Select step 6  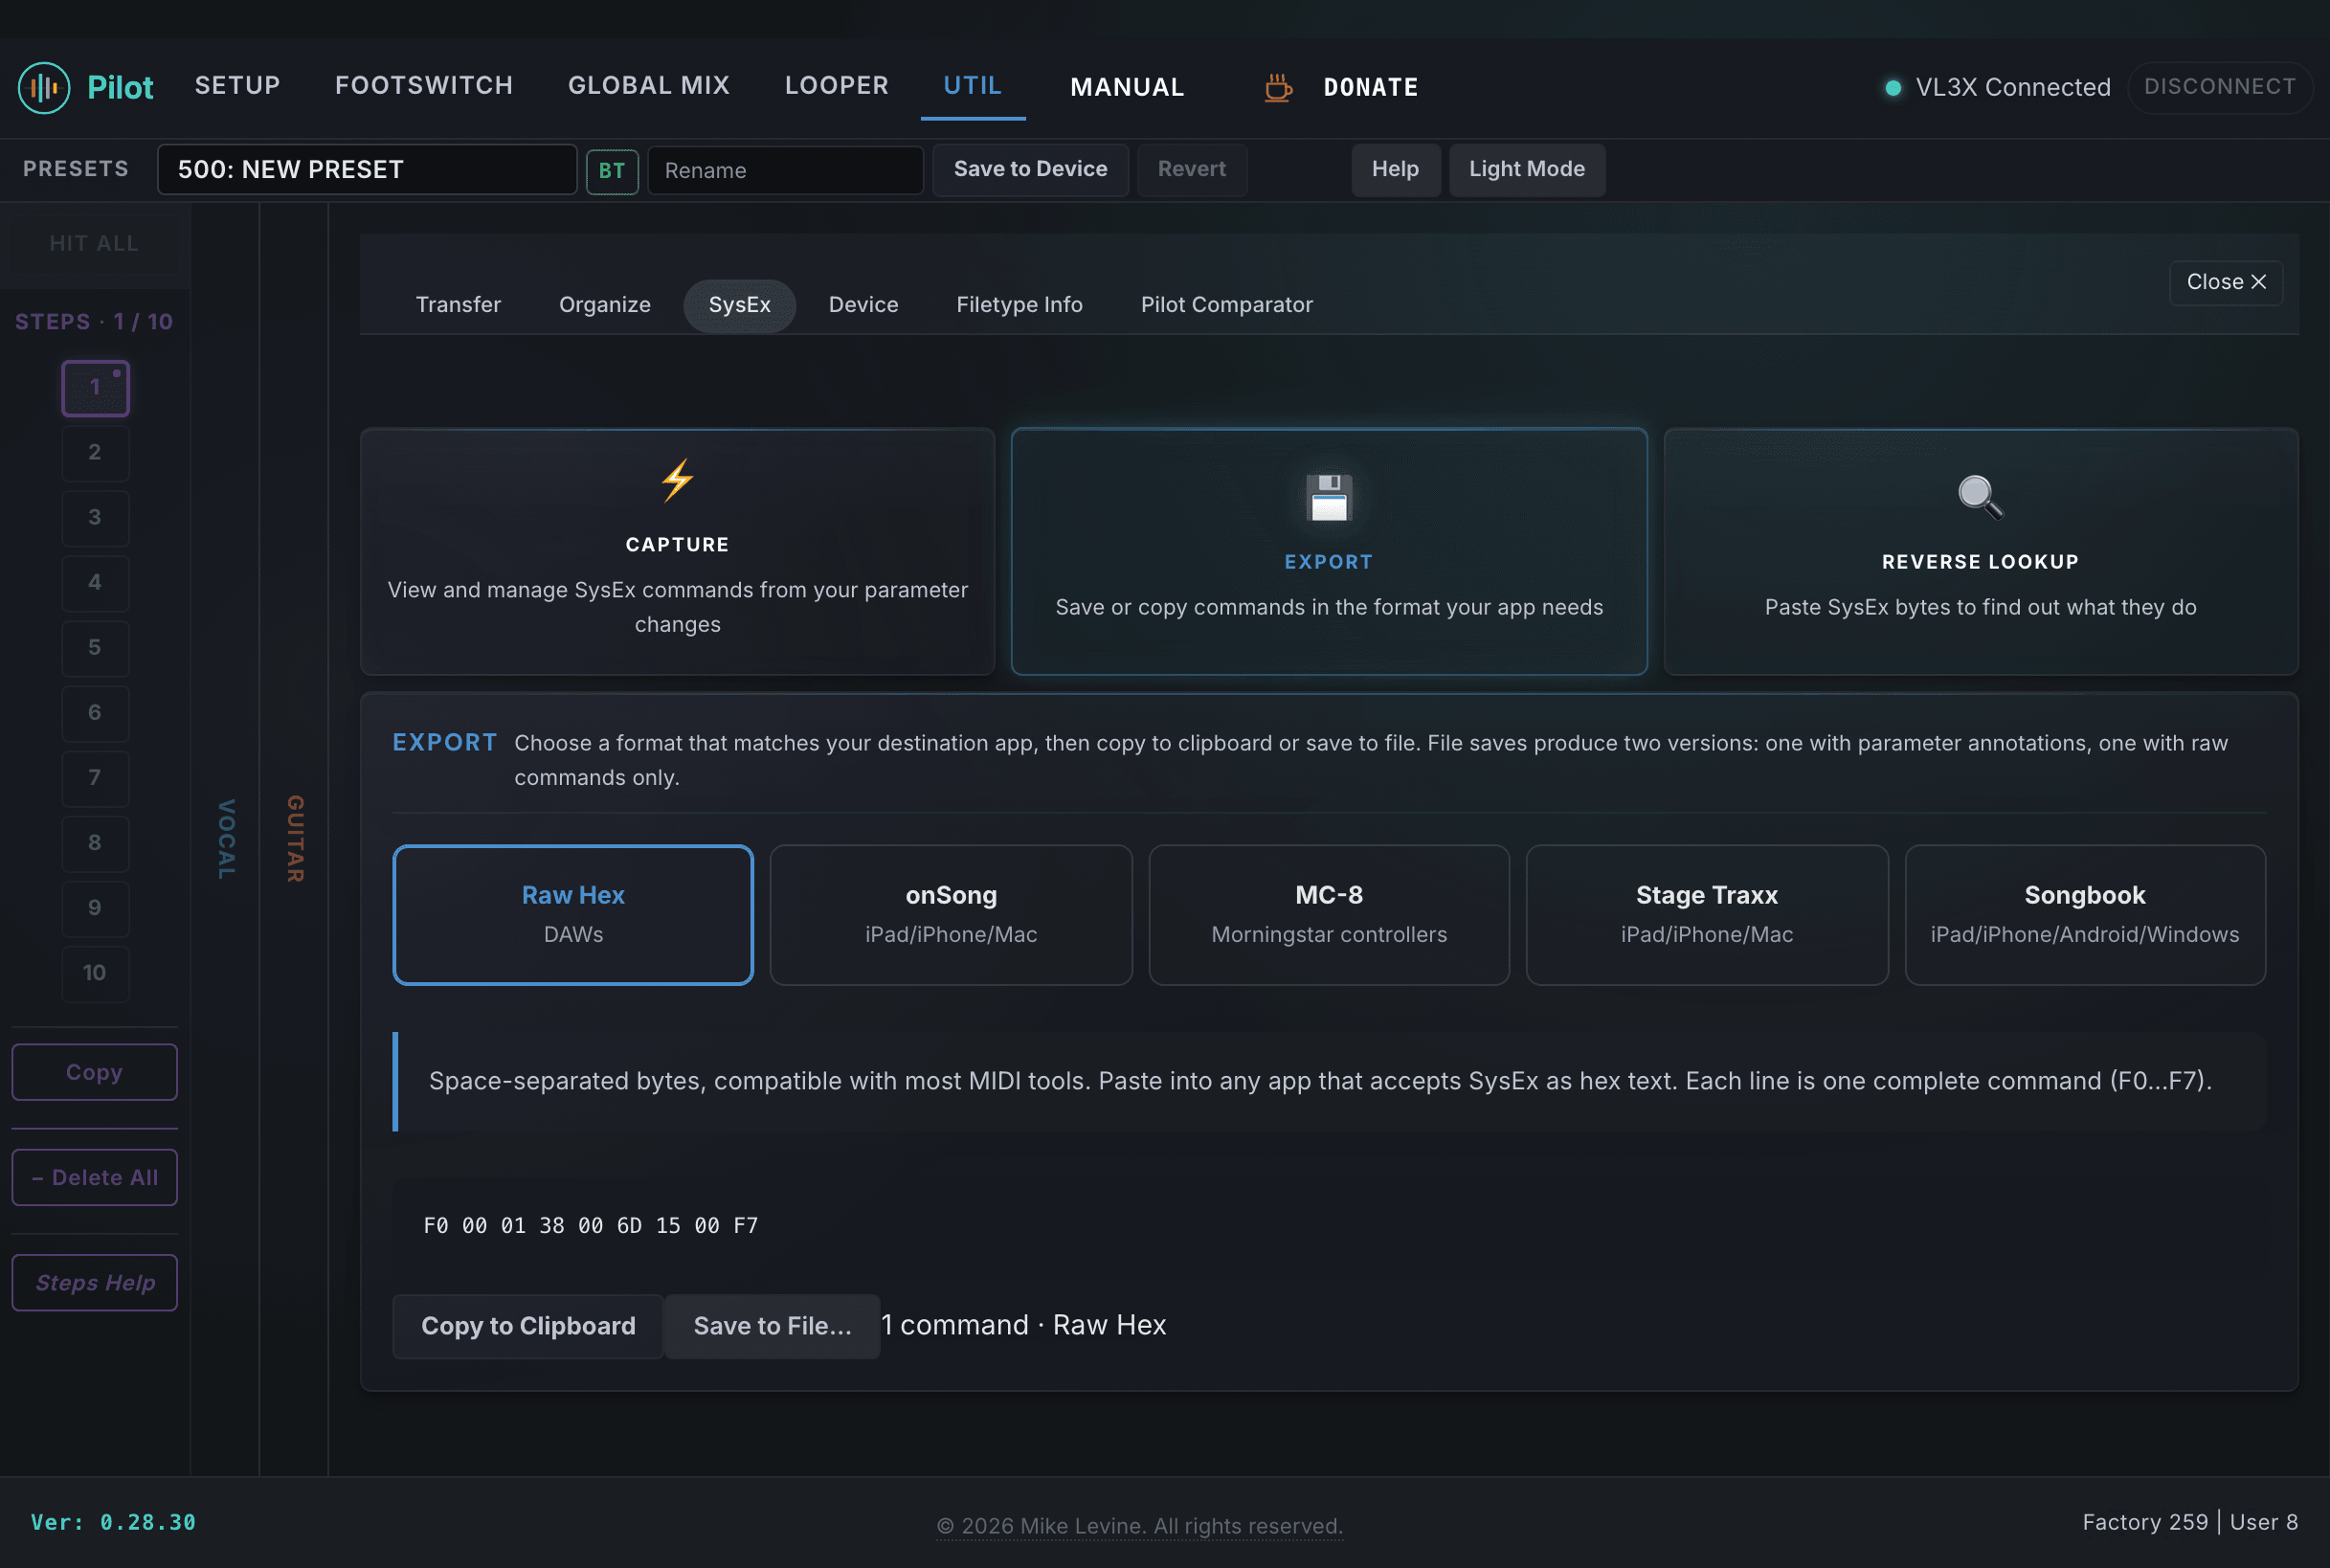tap(95, 713)
